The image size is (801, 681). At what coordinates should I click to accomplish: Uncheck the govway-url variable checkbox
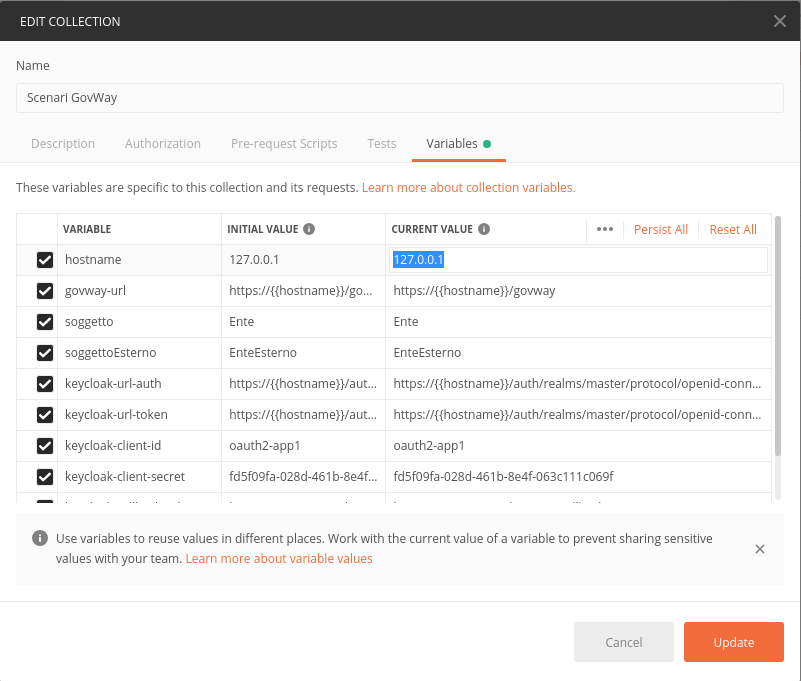(x=45, y=291)
